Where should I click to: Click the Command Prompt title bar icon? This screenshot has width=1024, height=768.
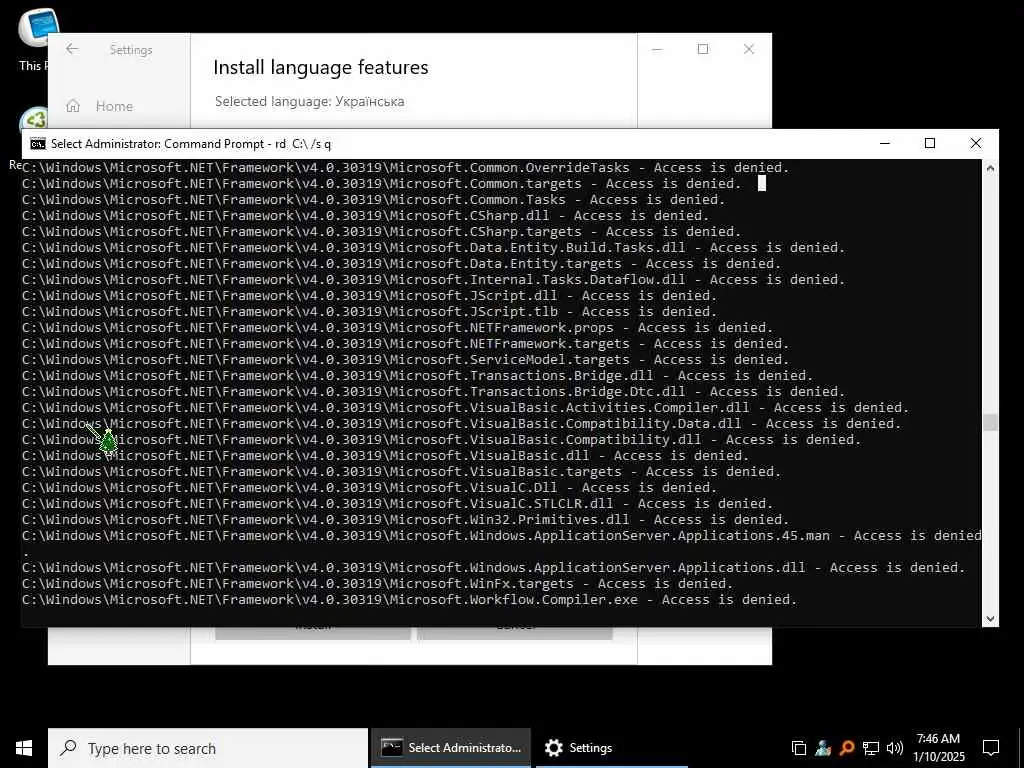(x=38, y=144)
